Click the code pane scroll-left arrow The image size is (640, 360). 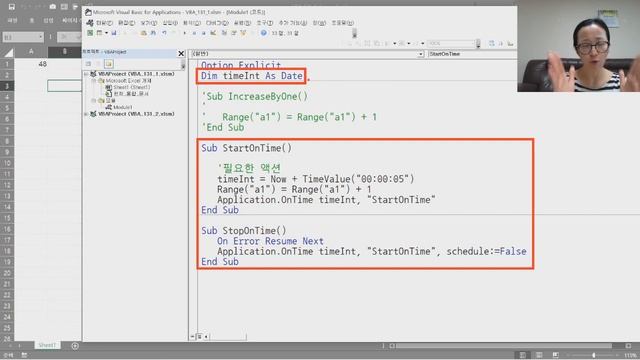207,337
